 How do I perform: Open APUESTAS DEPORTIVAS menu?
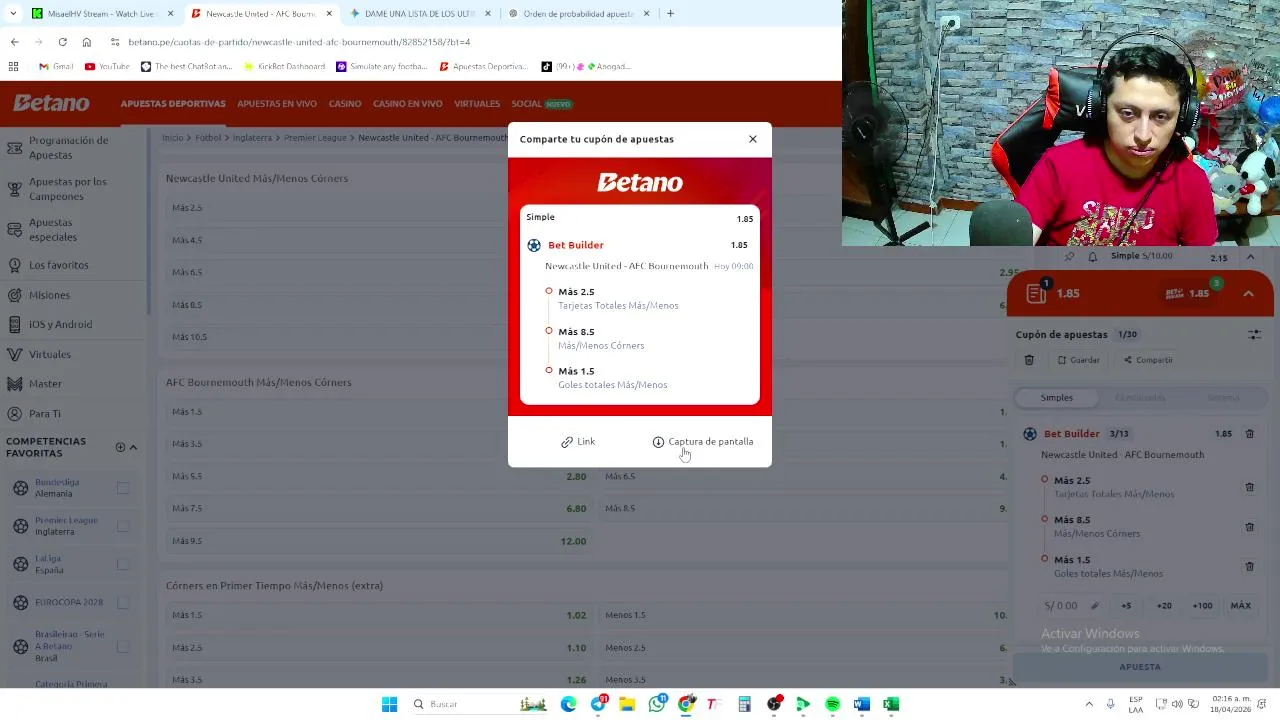(173, 104)
